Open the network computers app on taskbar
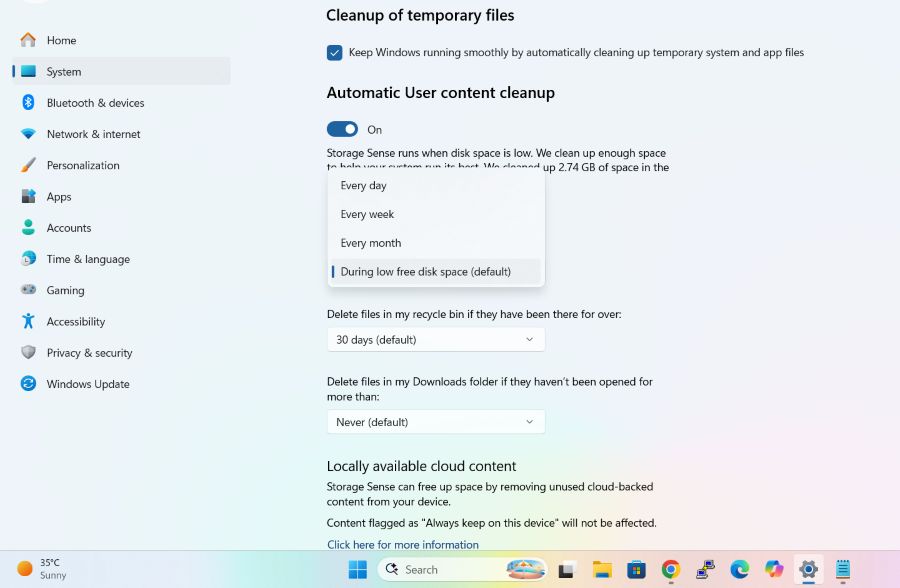 tap(705, 570)
